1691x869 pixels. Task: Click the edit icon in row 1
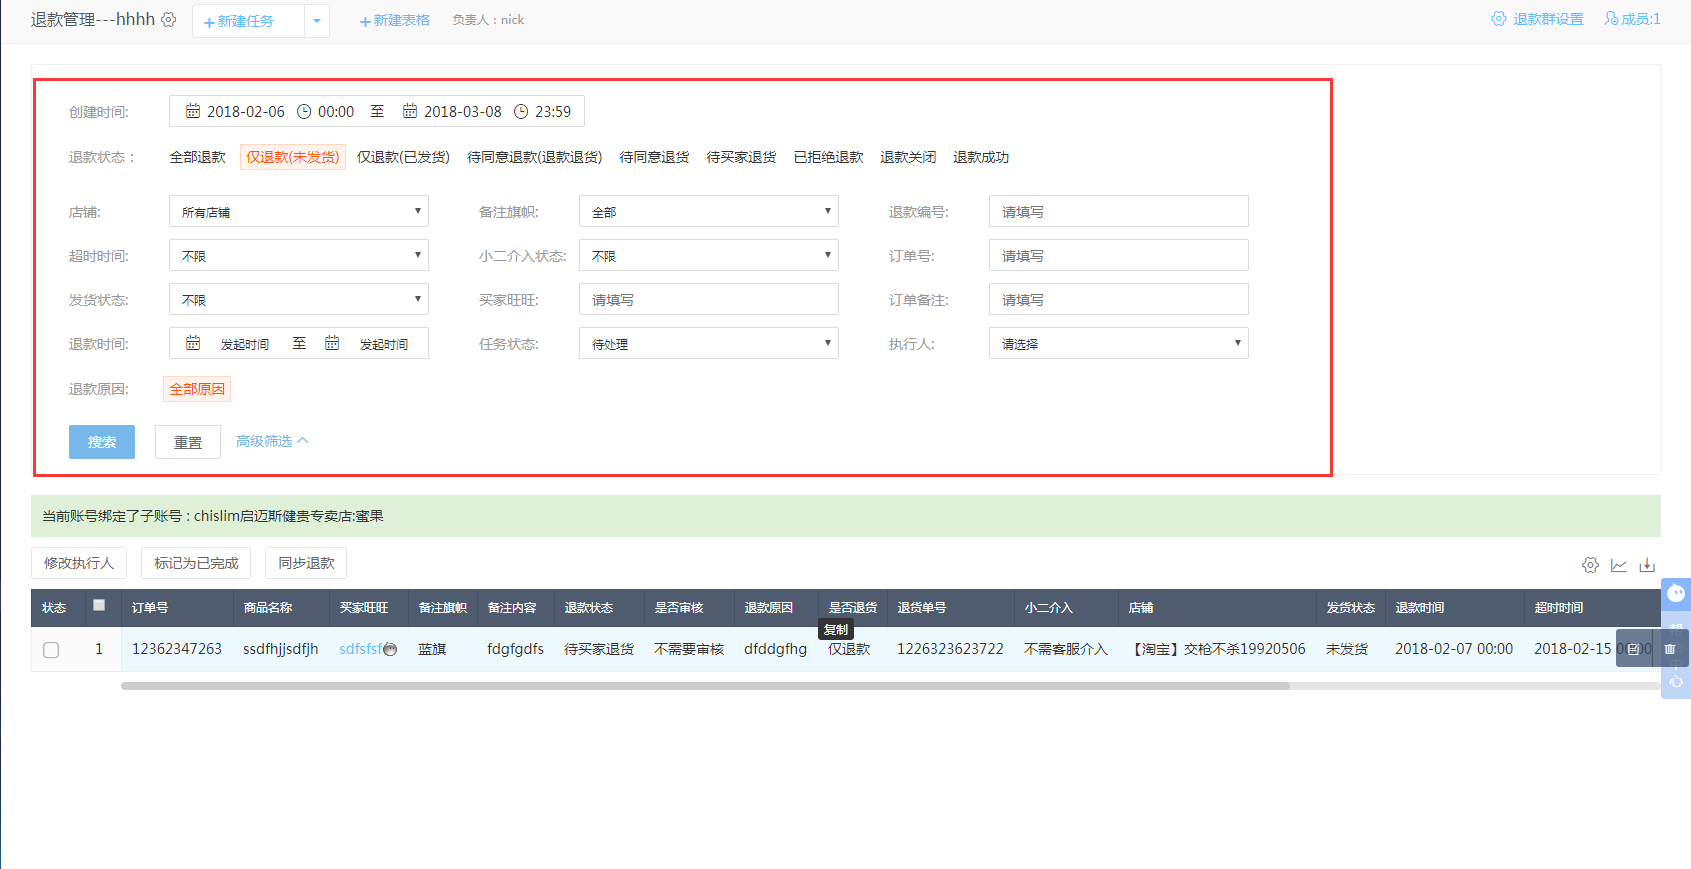coord(1634,649)
